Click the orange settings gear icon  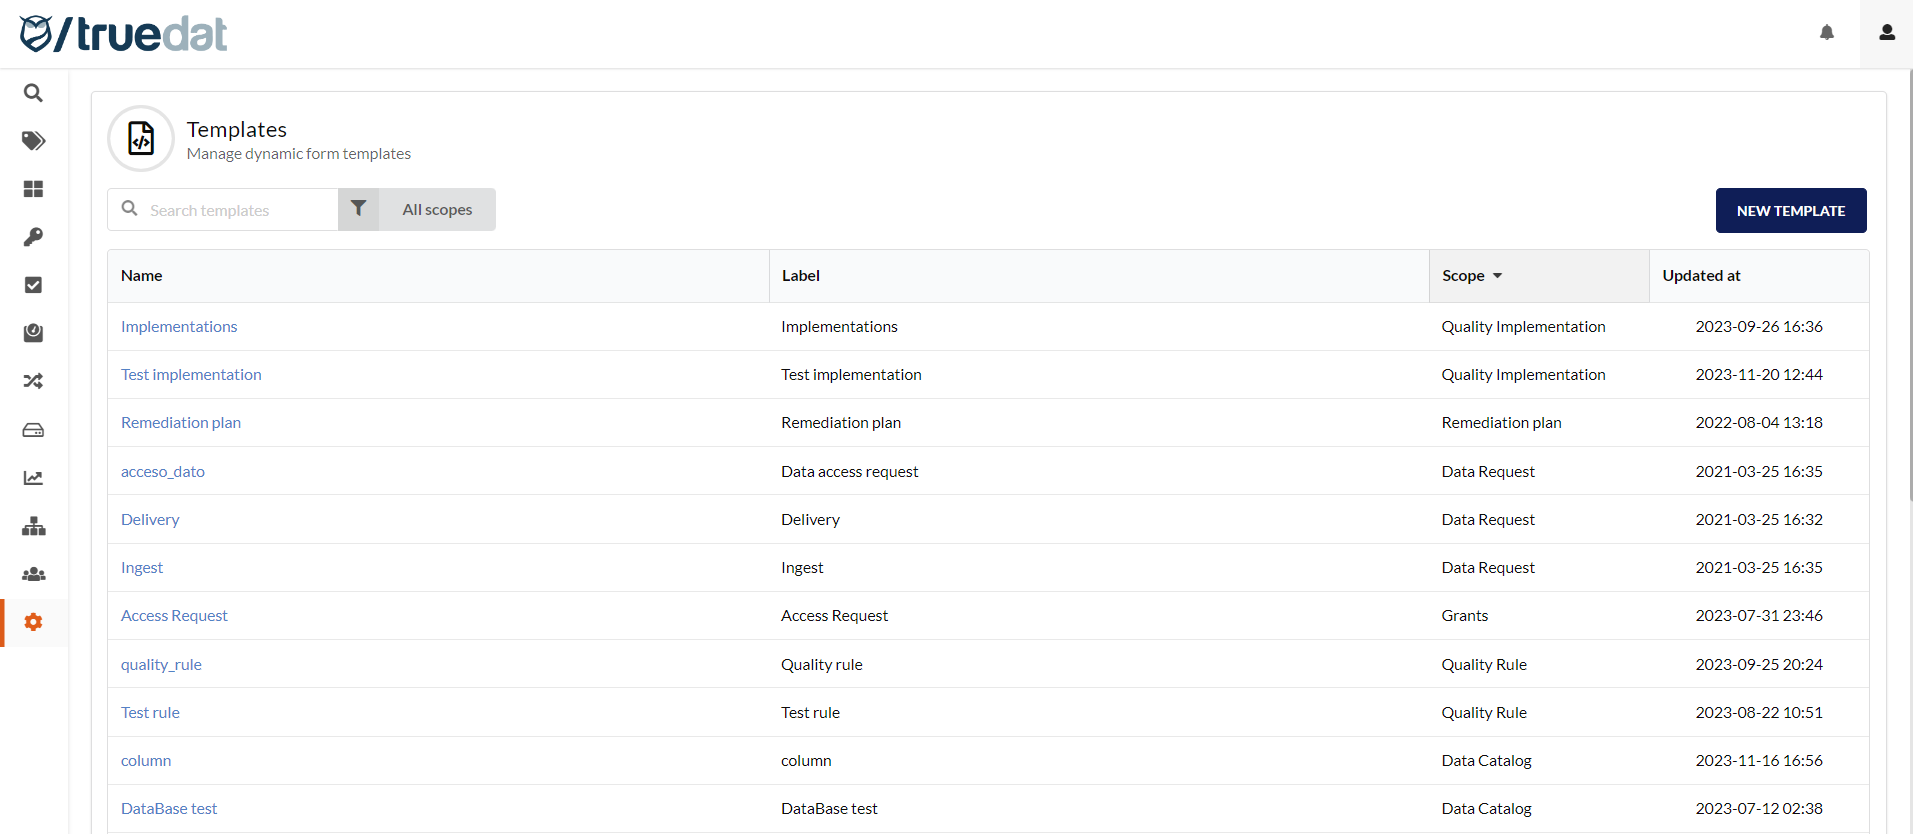[x=33, y=622]
